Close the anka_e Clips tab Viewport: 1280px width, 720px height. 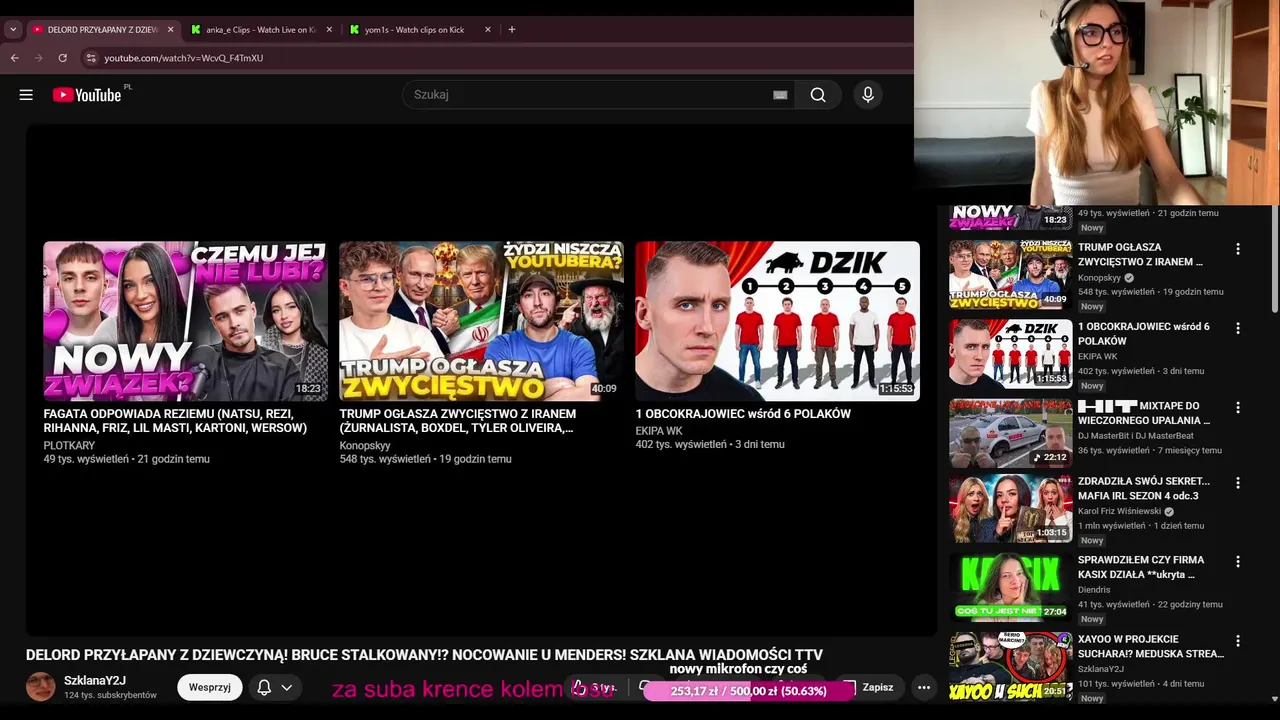(329, 30)
